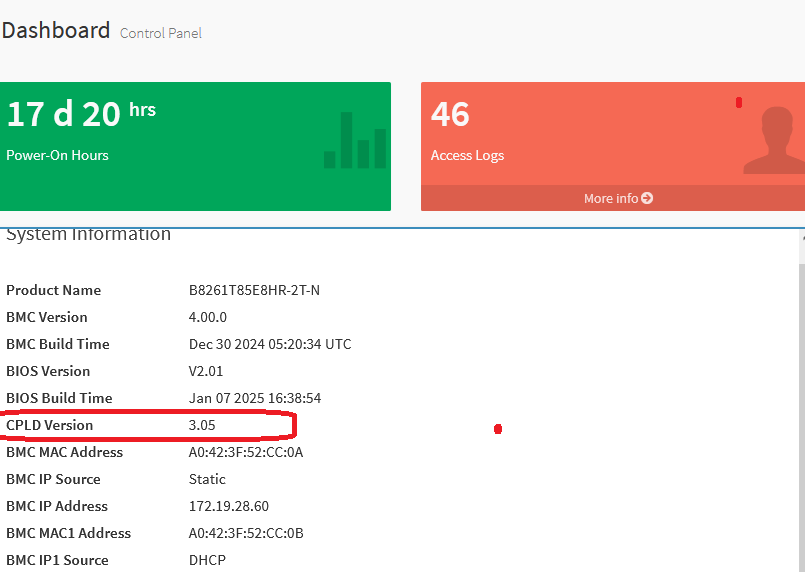This screenshot has width=805, height=572.
Task: Click the BMC Version value 4.00.0
Action: pyautogui.click(x=208, y=317)
